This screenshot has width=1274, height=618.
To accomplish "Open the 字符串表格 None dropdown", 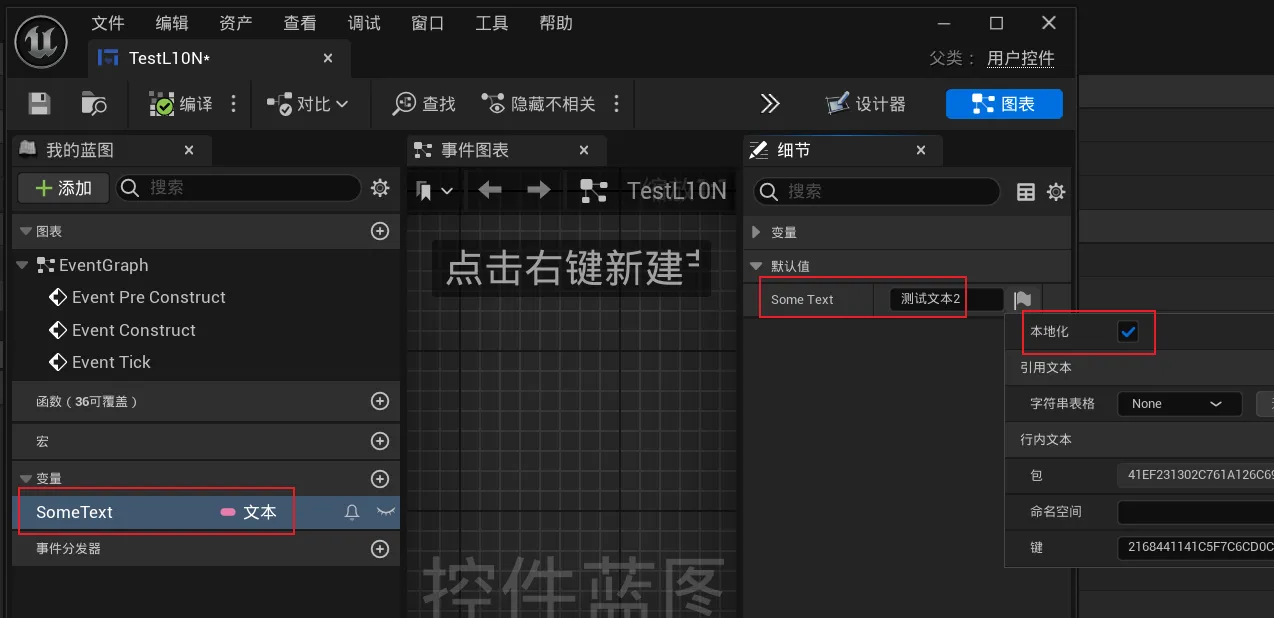I will [x=1179, y=403].
